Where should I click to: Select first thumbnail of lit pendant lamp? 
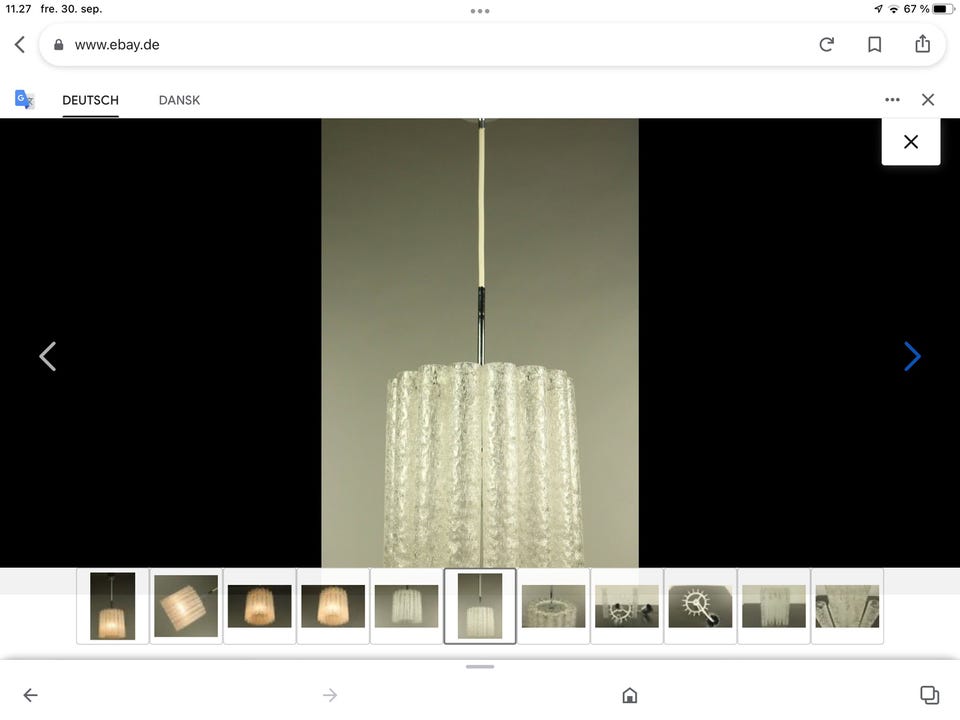pyautogui.click(x=113, y=606)
